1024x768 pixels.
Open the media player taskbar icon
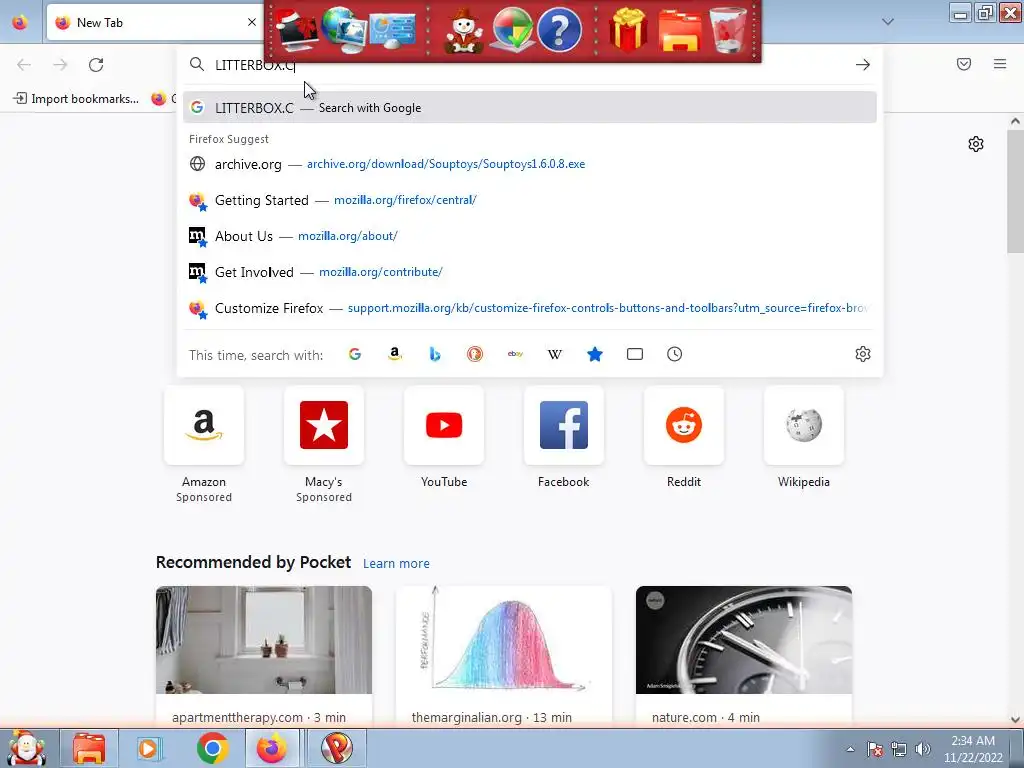pyautogui.click(x=150, y=748)
